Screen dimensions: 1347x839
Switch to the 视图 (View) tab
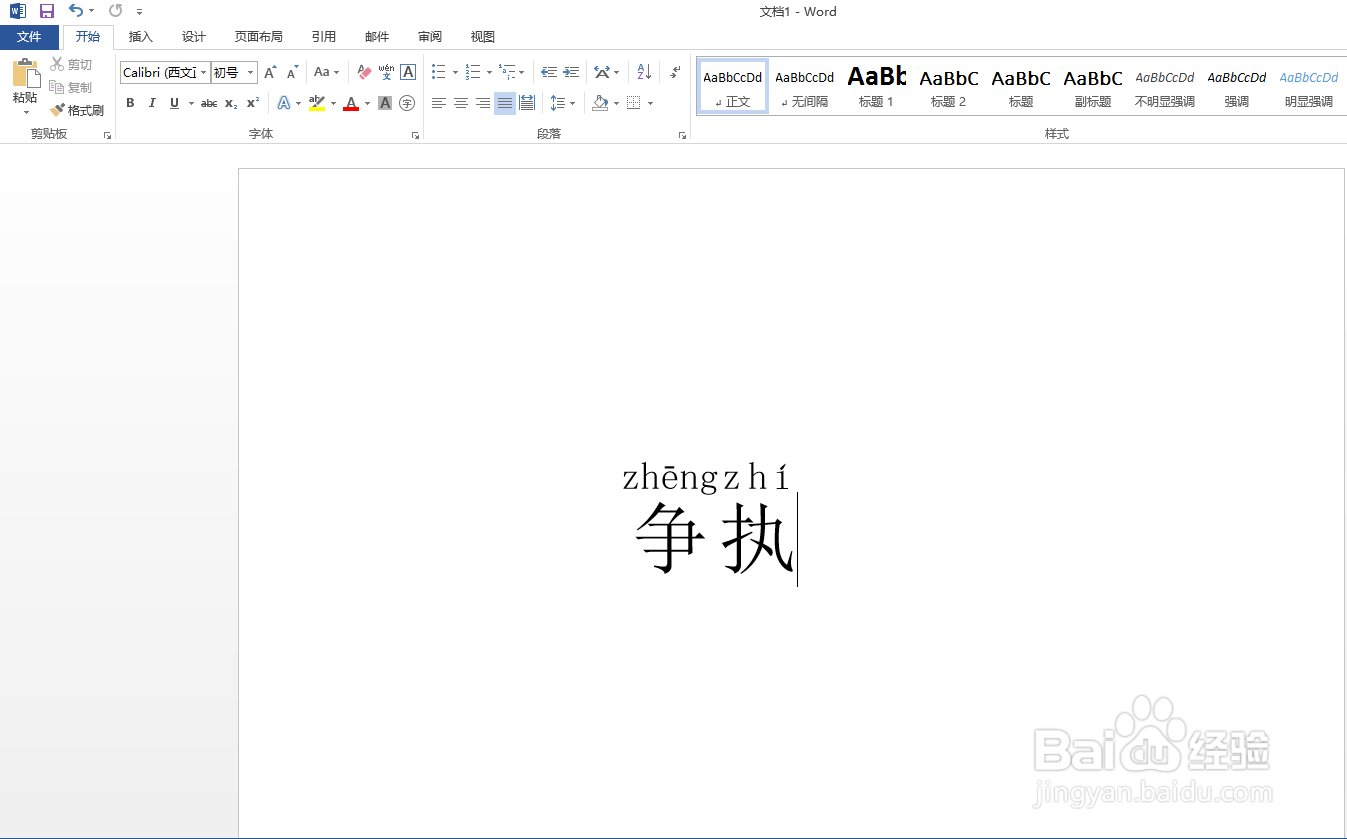tap(483, 37)
